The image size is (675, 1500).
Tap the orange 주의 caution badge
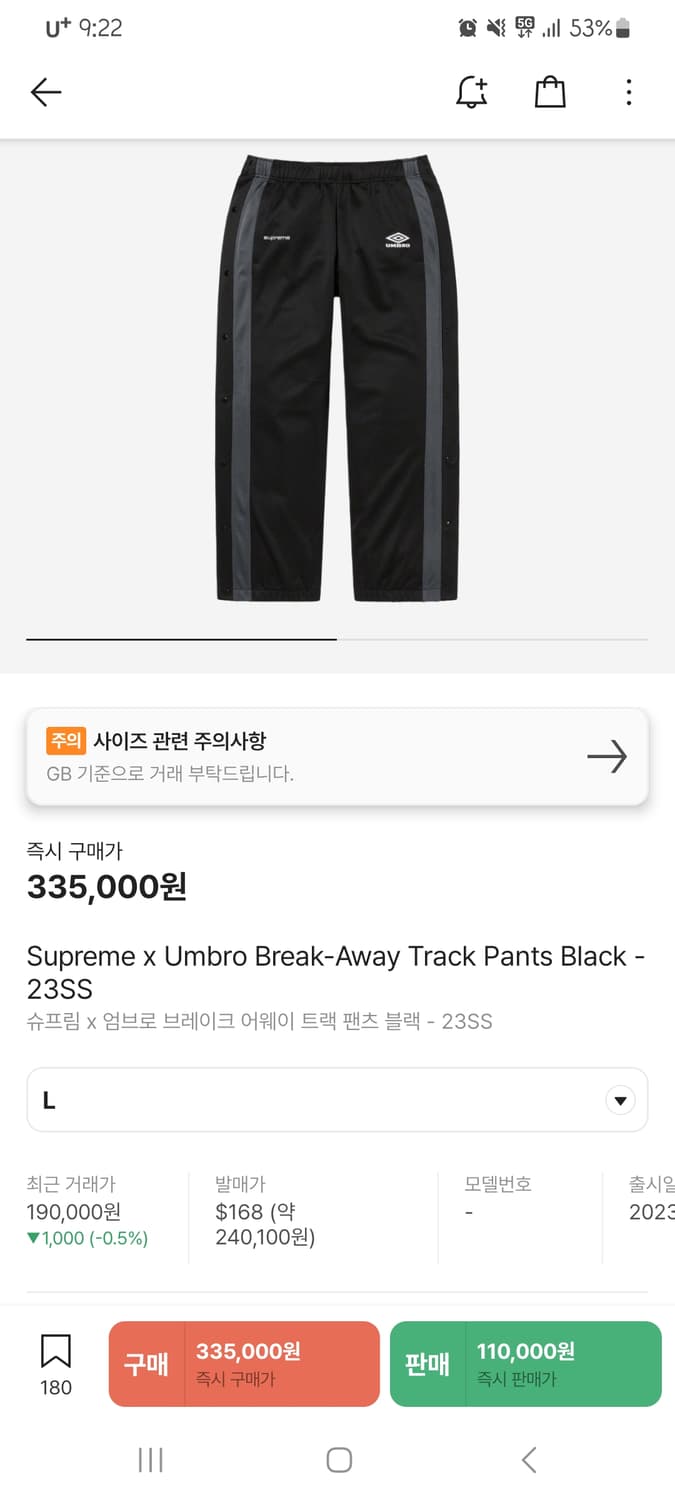(66, 741)
